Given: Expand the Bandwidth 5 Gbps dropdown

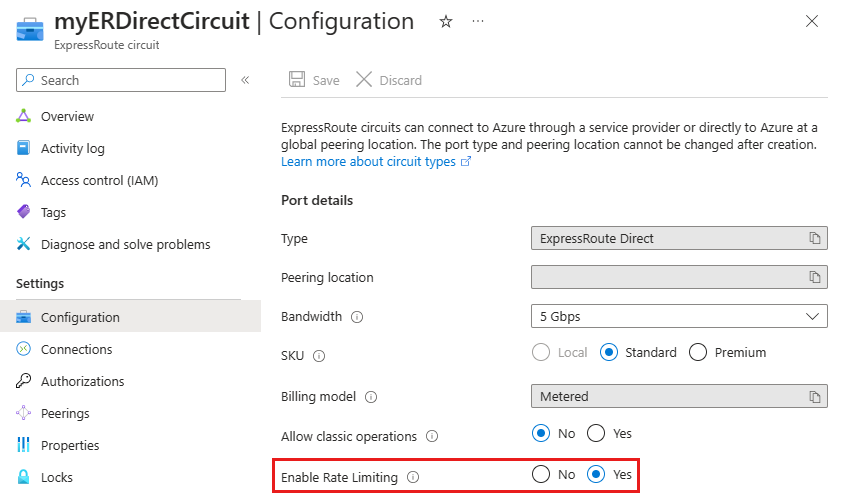Looking at the screenshot, I should tap(679, 316).
